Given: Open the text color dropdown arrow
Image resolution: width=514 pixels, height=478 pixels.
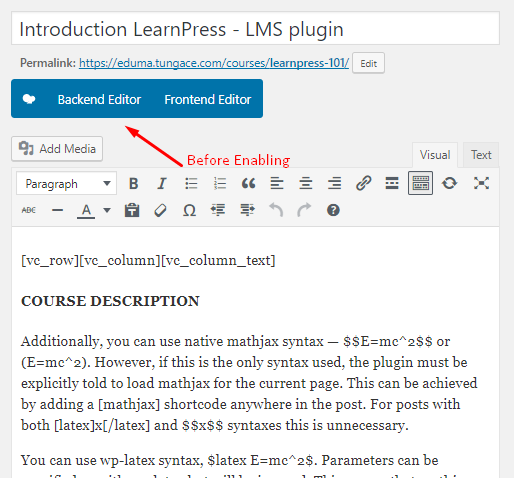Looking at the screenshot, I should click(107, 210).
